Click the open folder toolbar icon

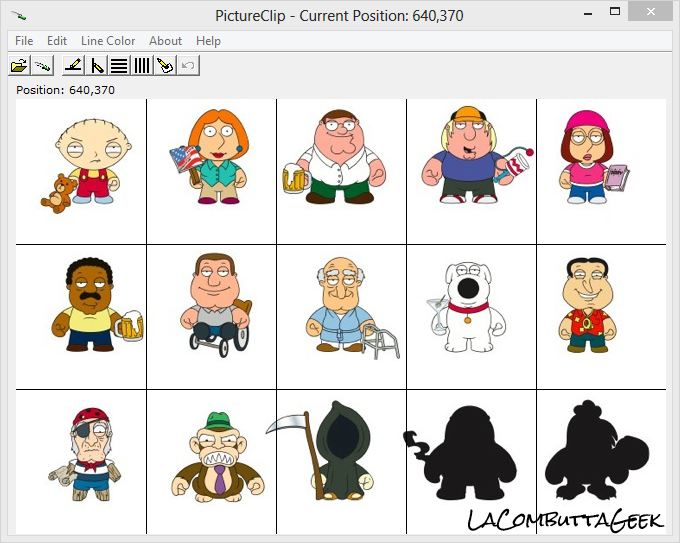19,65
